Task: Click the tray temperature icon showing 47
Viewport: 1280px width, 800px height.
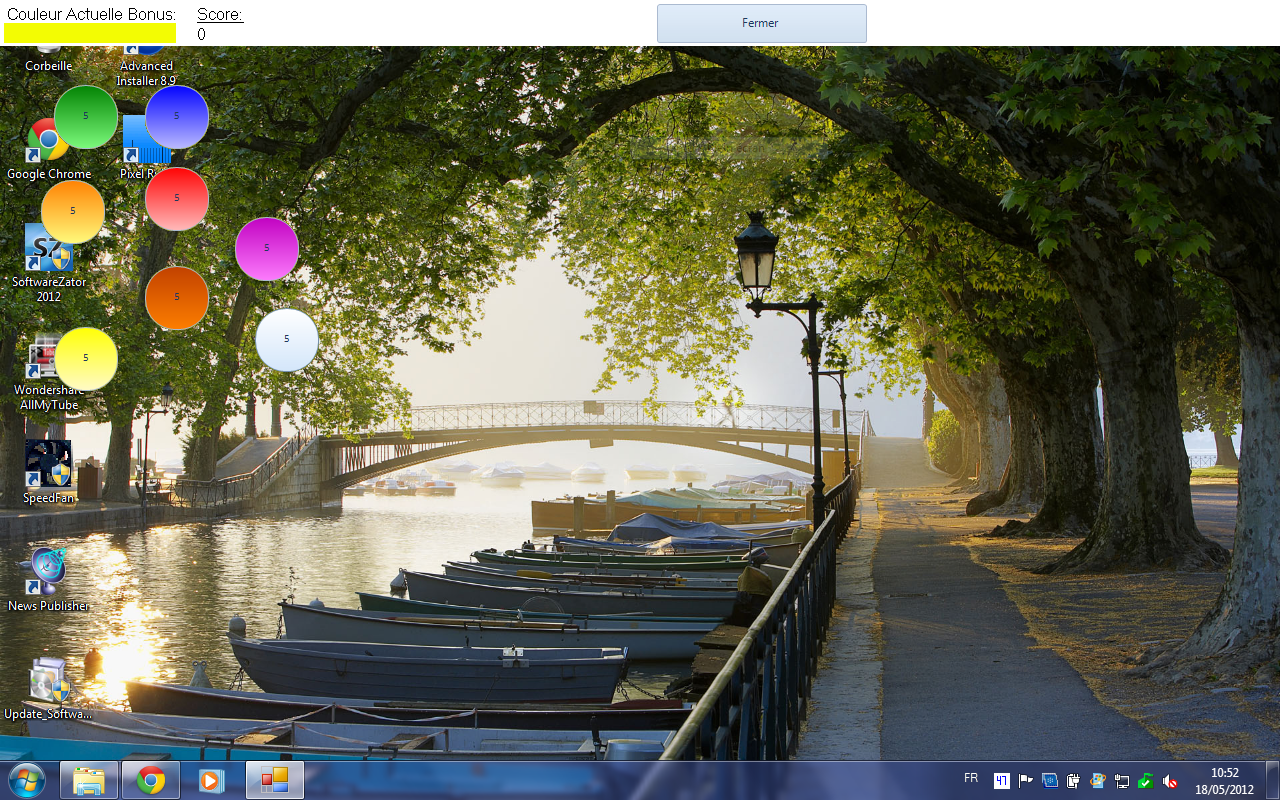Action: point(1001,781)
